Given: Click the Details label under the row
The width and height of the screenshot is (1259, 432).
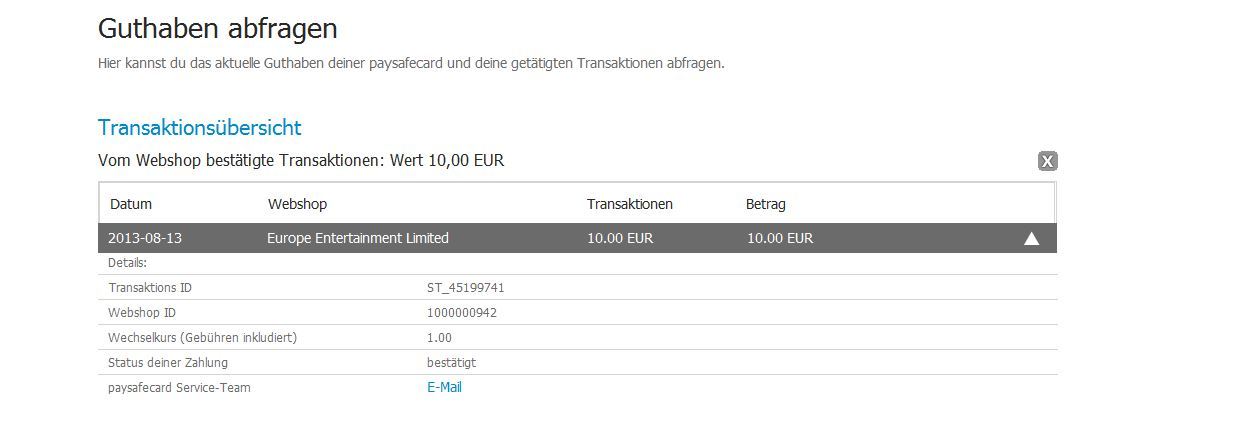Looking at the screenshot, I should (127, 262).
